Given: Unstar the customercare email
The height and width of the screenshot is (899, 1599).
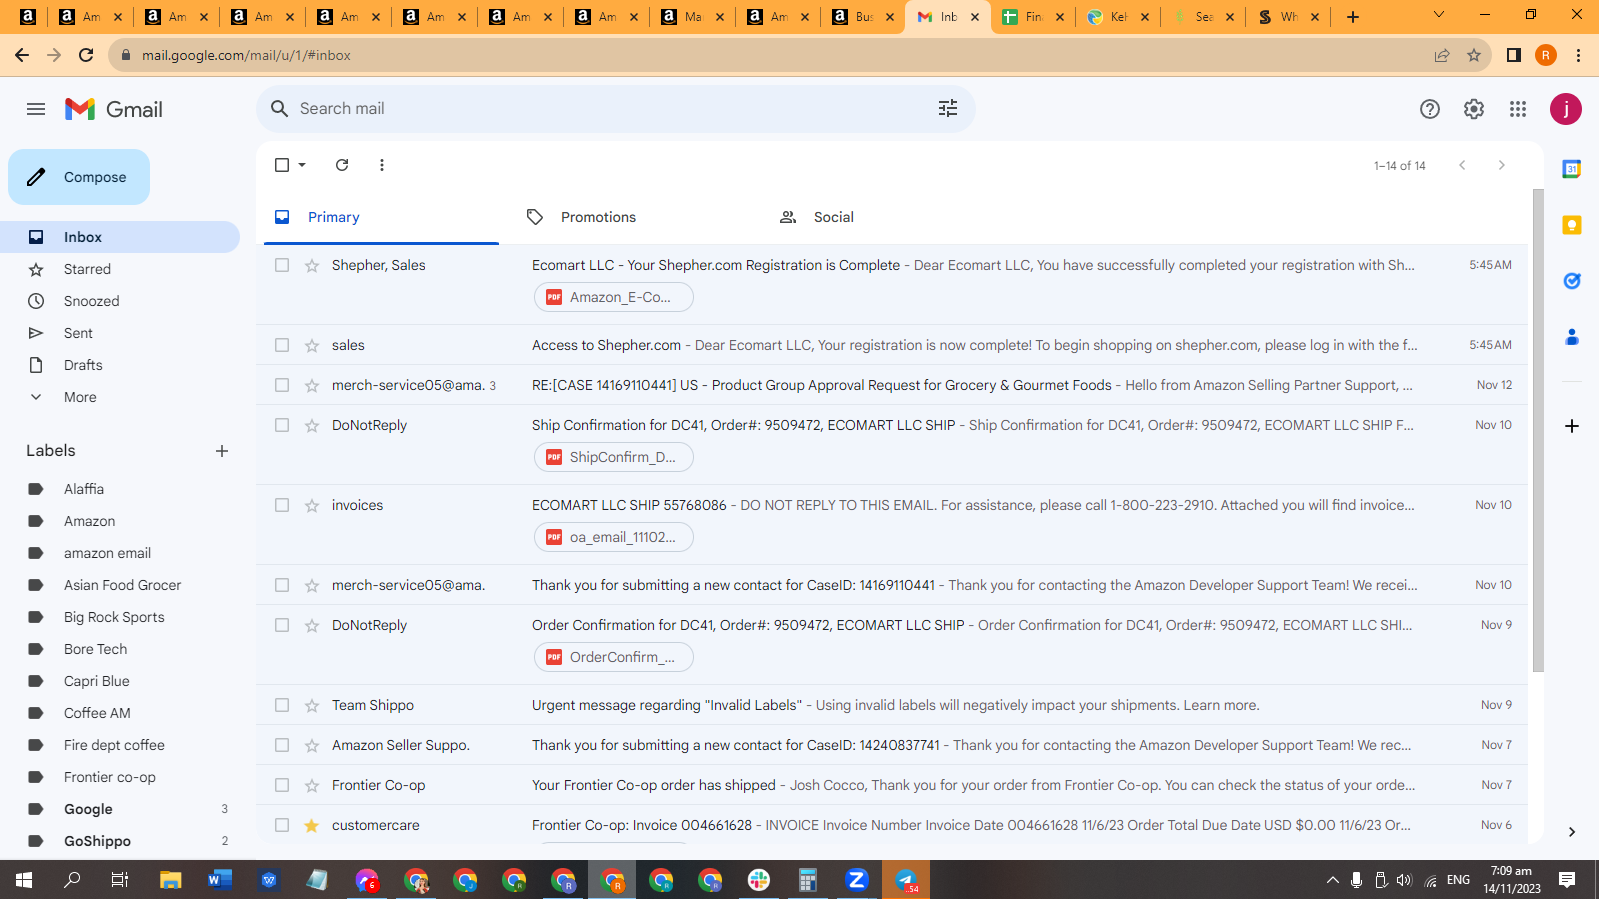Looking at the screenshot, I should tap(312, 825).
